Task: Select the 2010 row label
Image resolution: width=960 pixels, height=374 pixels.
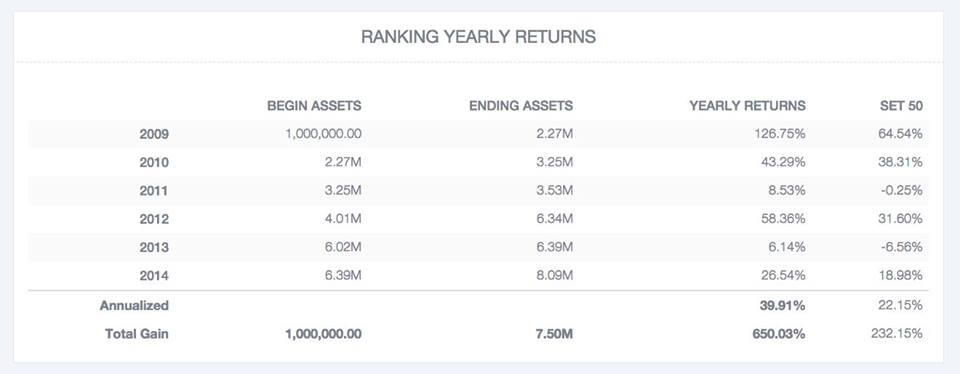Action: [154, 163]
